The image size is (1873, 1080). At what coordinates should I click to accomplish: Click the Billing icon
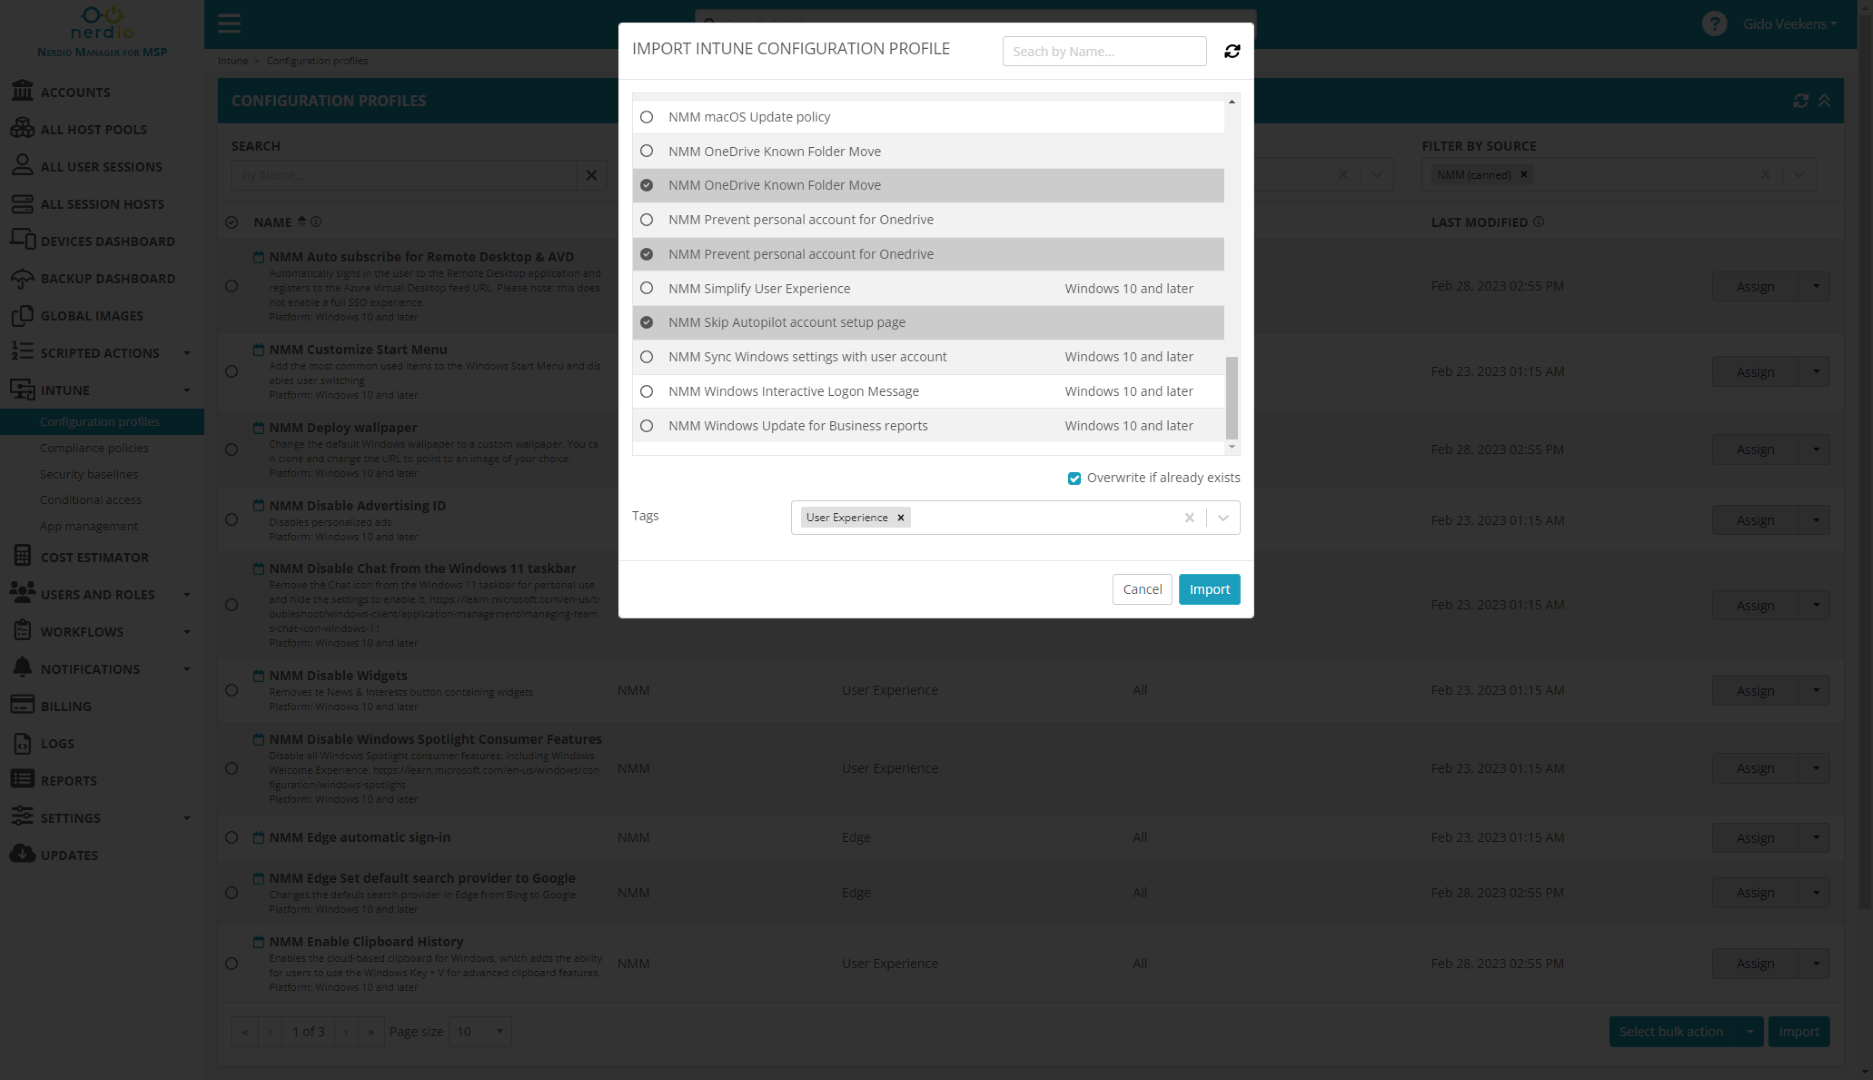pos(22,705)
